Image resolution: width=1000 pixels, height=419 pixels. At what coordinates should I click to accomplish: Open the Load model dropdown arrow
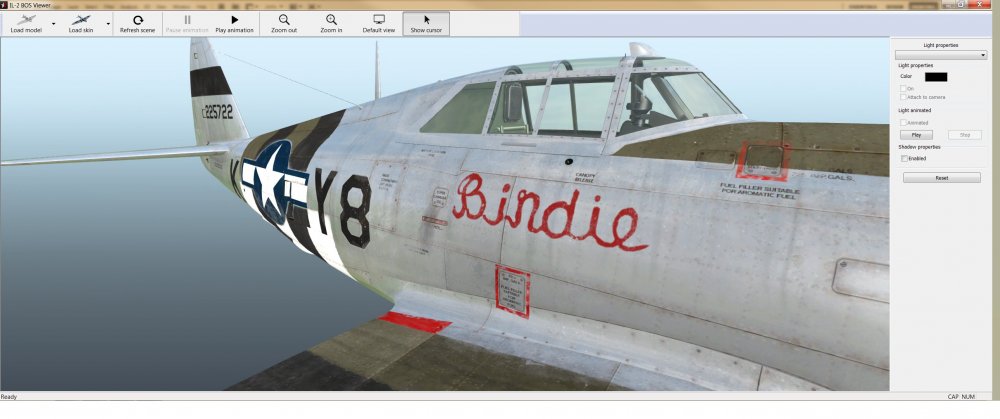pos(54,24)
